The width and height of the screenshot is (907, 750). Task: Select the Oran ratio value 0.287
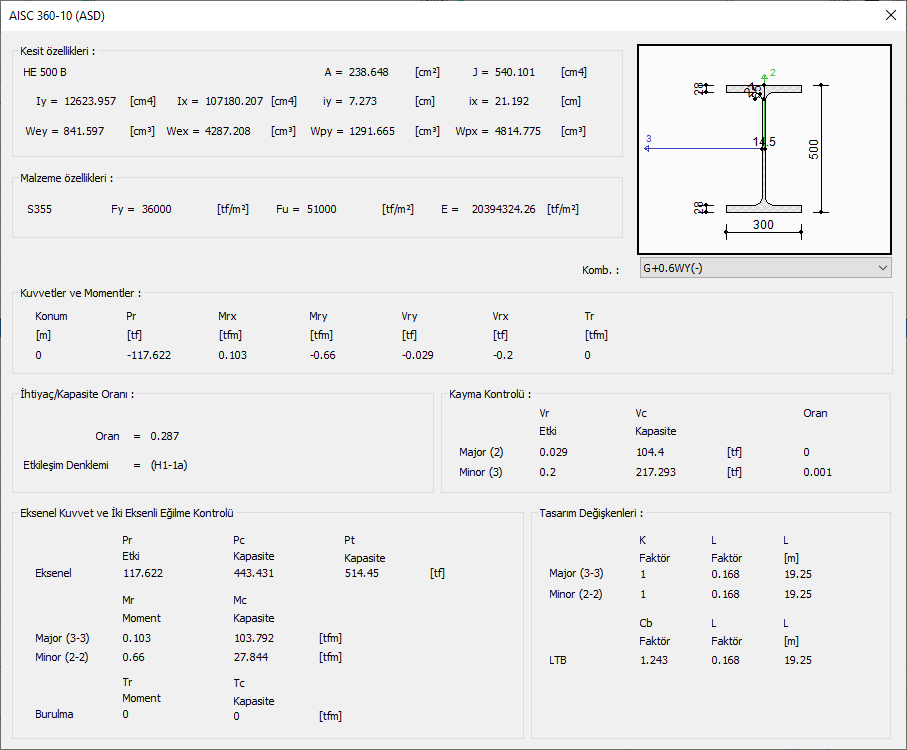(x=165, y=436)
